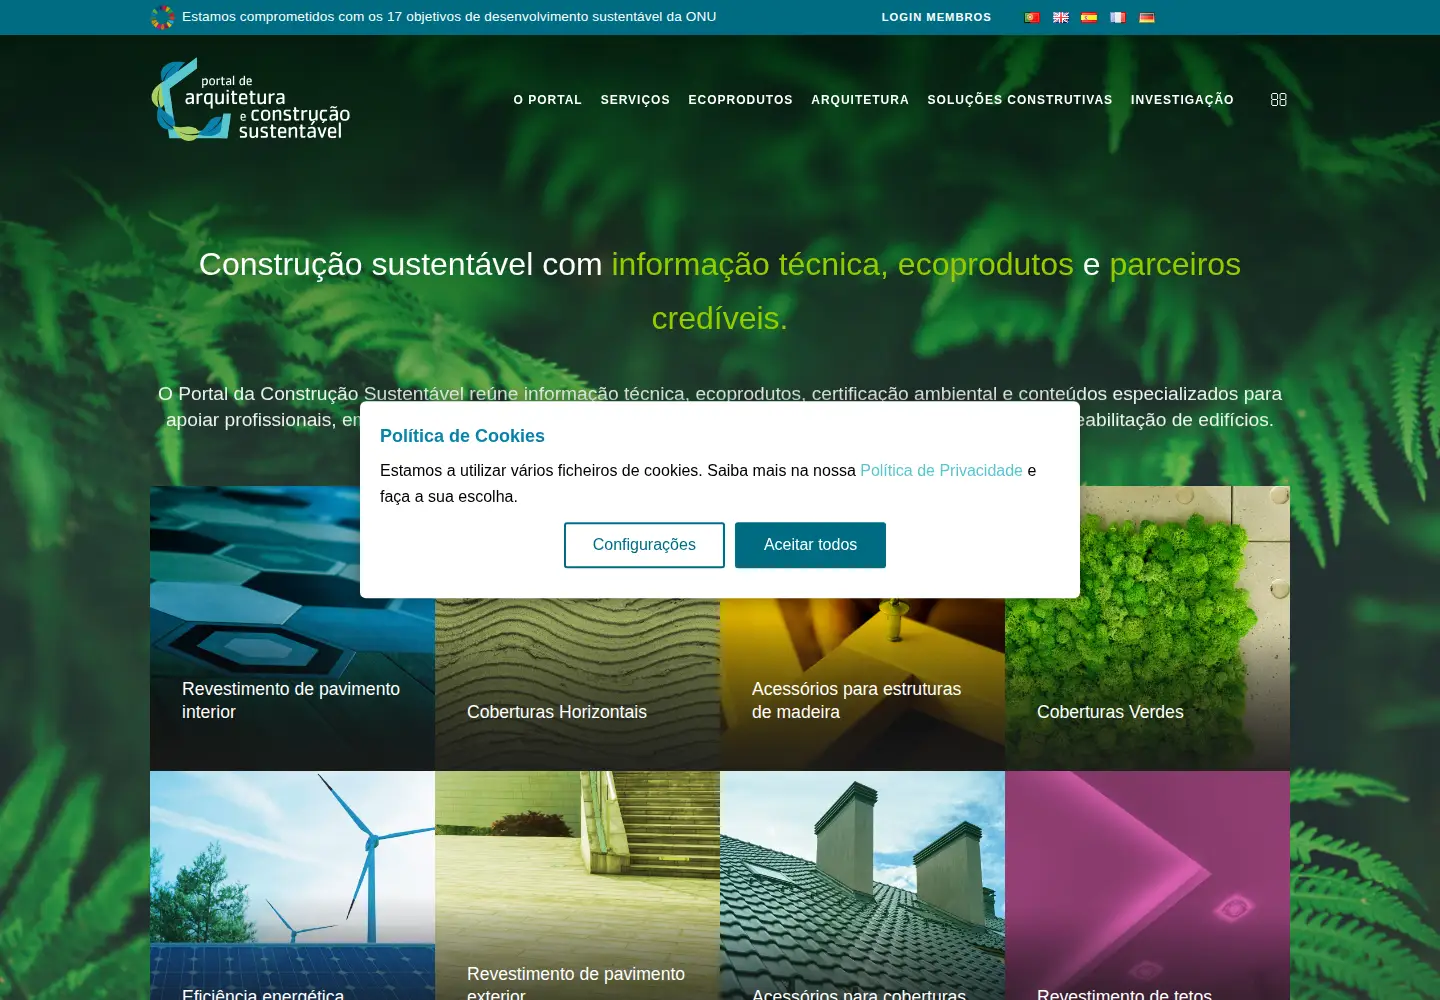Click LOGIN MEMBROS link

[936, 17]
